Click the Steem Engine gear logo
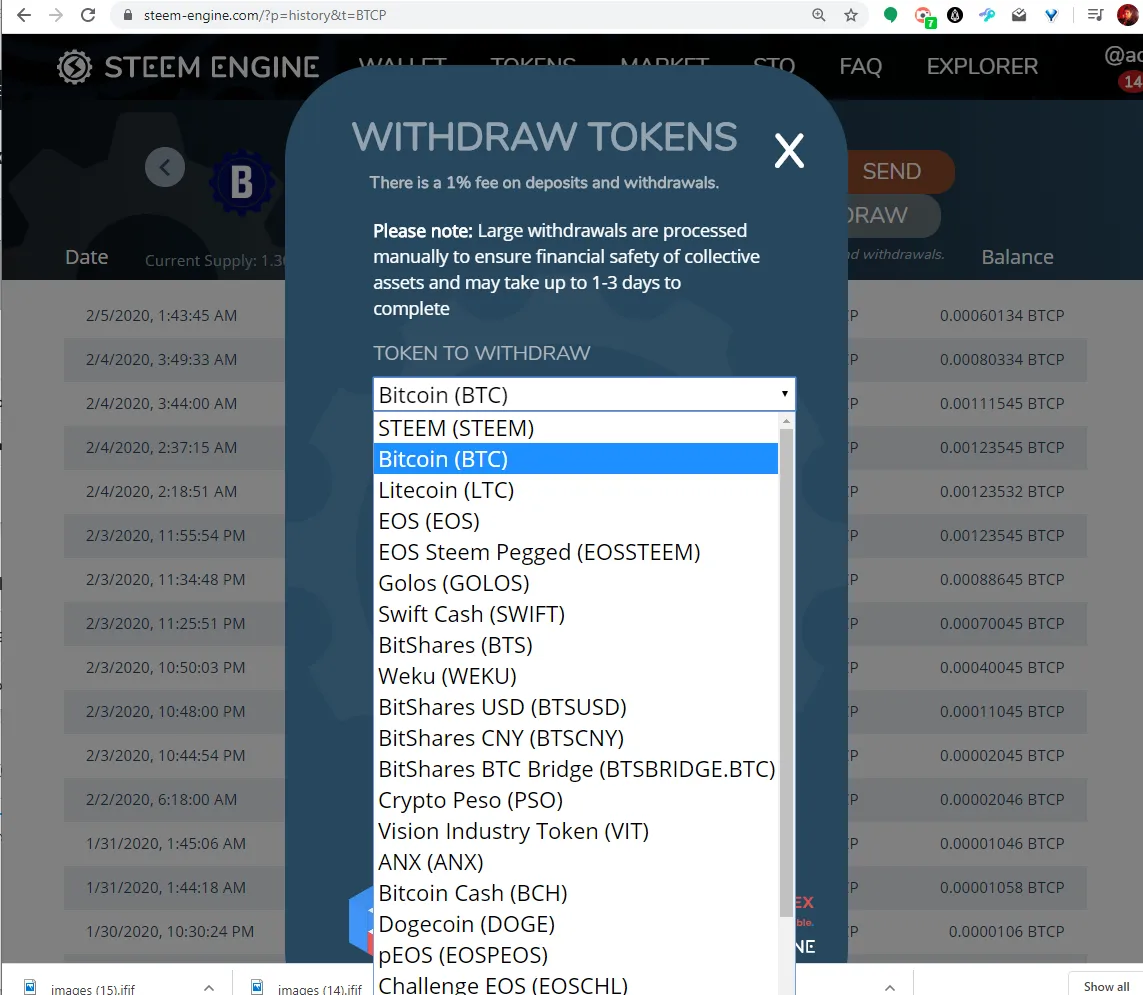 [74, 67]
